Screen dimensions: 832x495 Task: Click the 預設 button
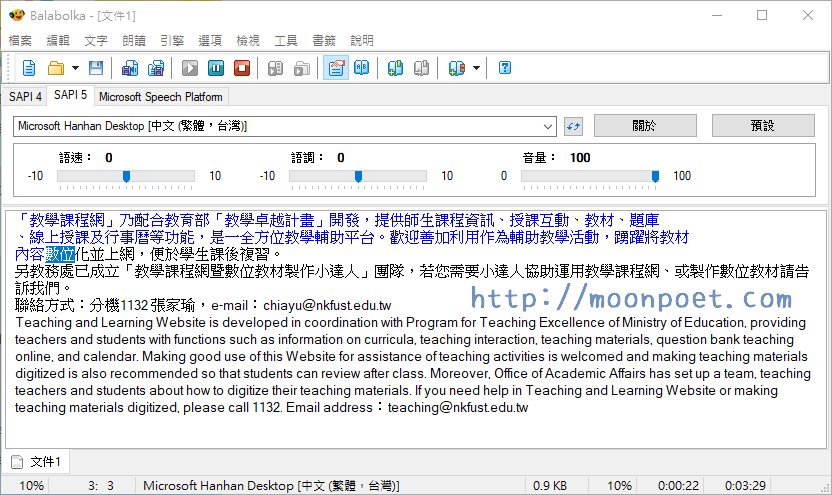click(x=763, y=126)
